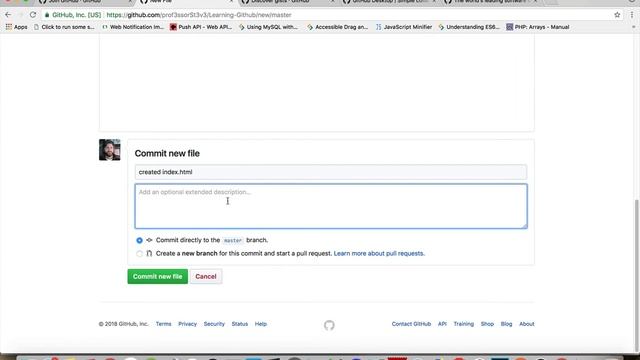
Task: Select 'Commit directly to the master branch' radio
Action: click(140, 240)
